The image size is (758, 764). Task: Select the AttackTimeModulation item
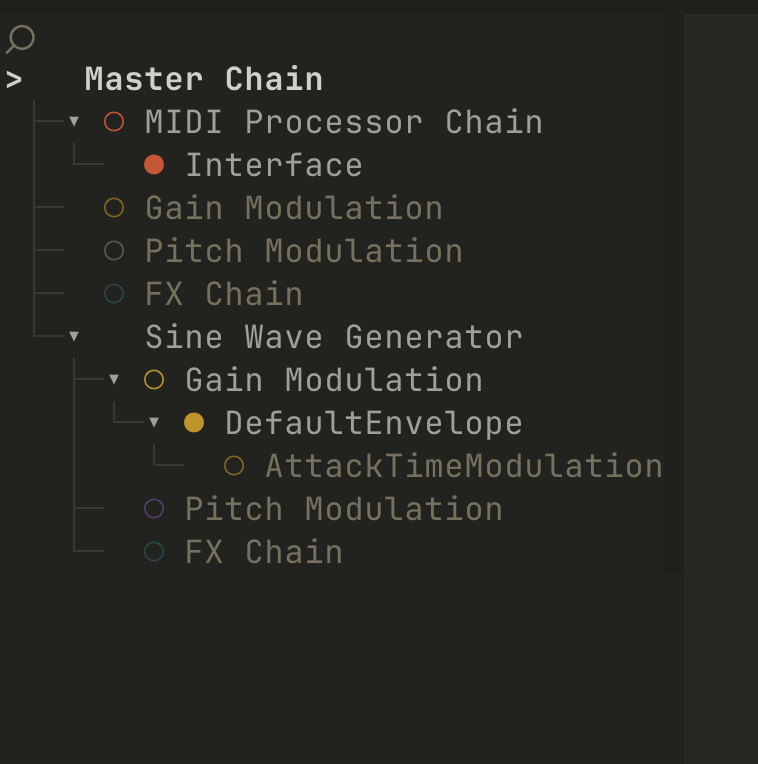463,466
